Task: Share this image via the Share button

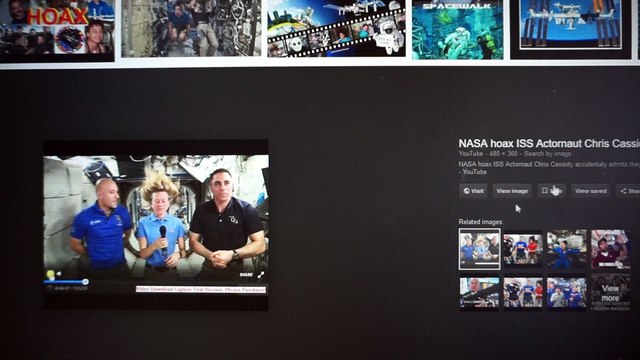Action: click(629, 191)
